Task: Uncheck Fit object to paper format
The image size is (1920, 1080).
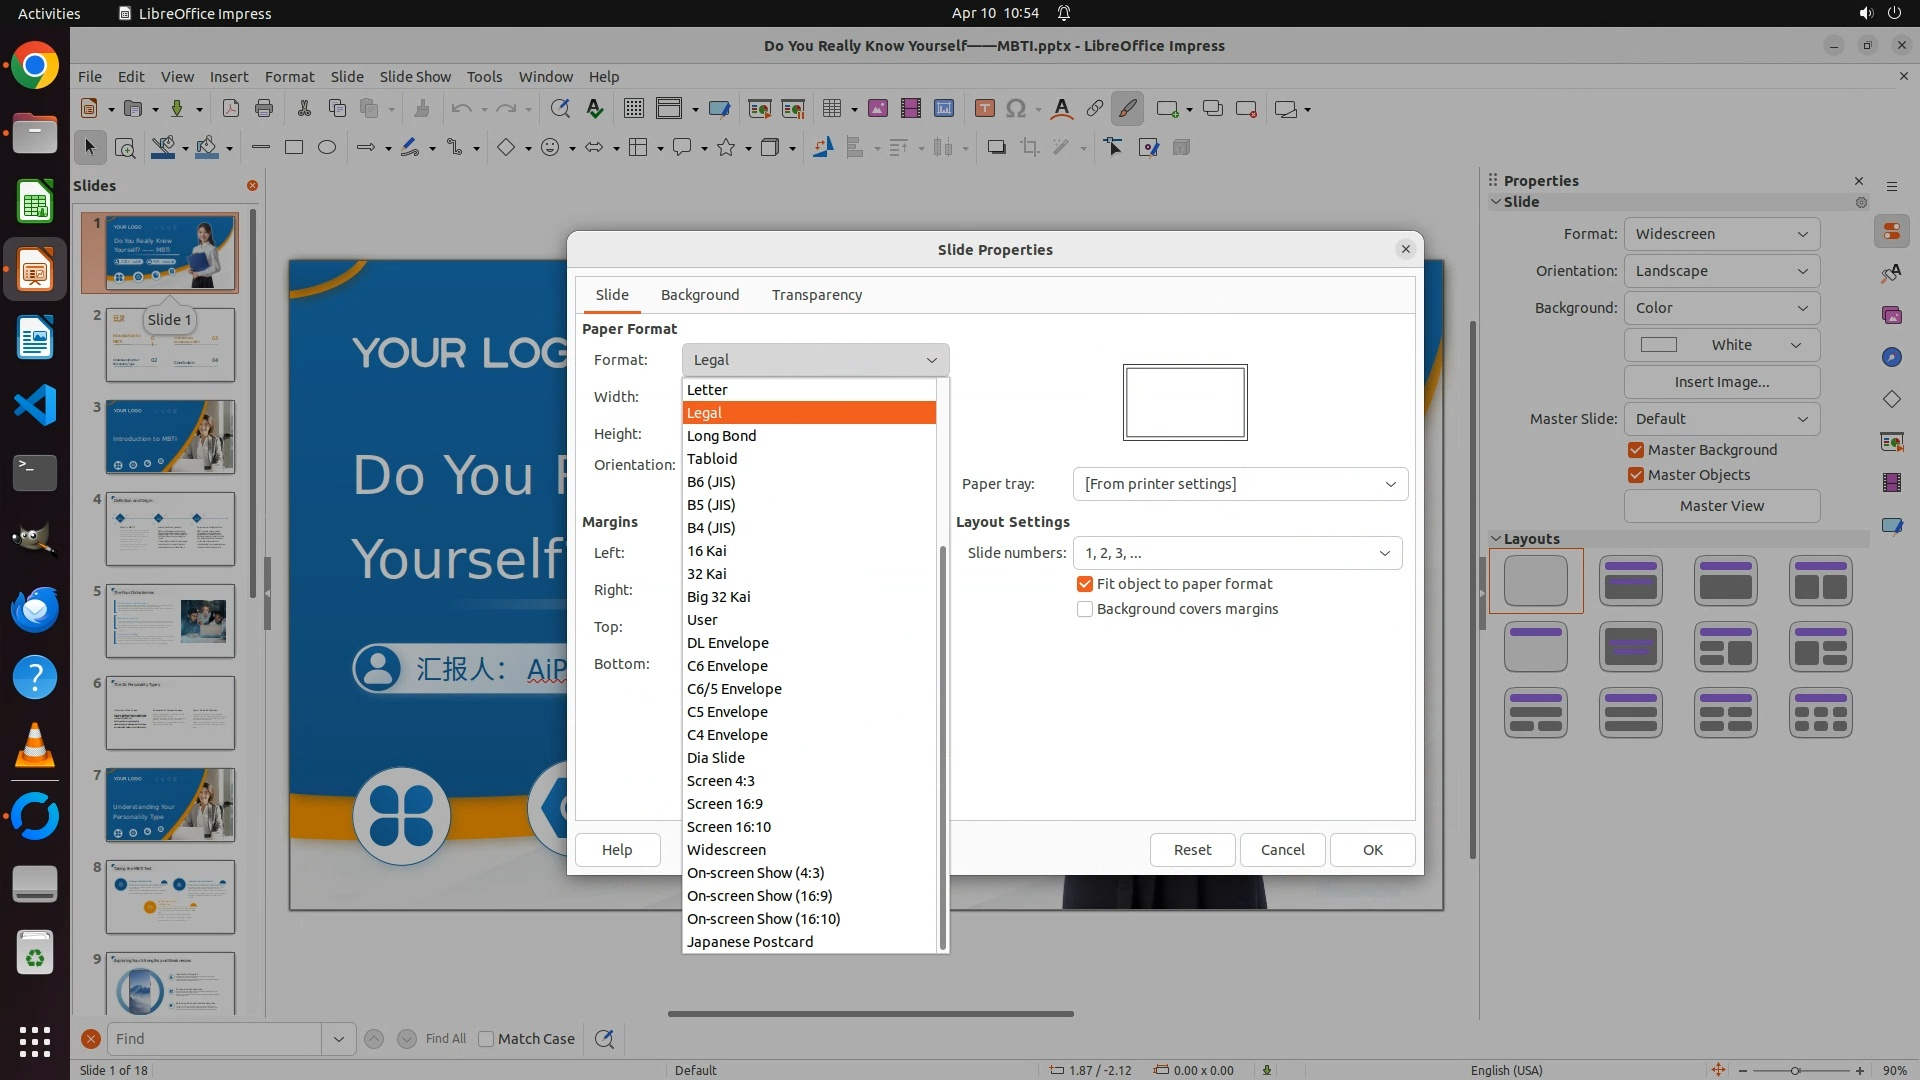Action: pyautogui.click(x=1085, y=584)
